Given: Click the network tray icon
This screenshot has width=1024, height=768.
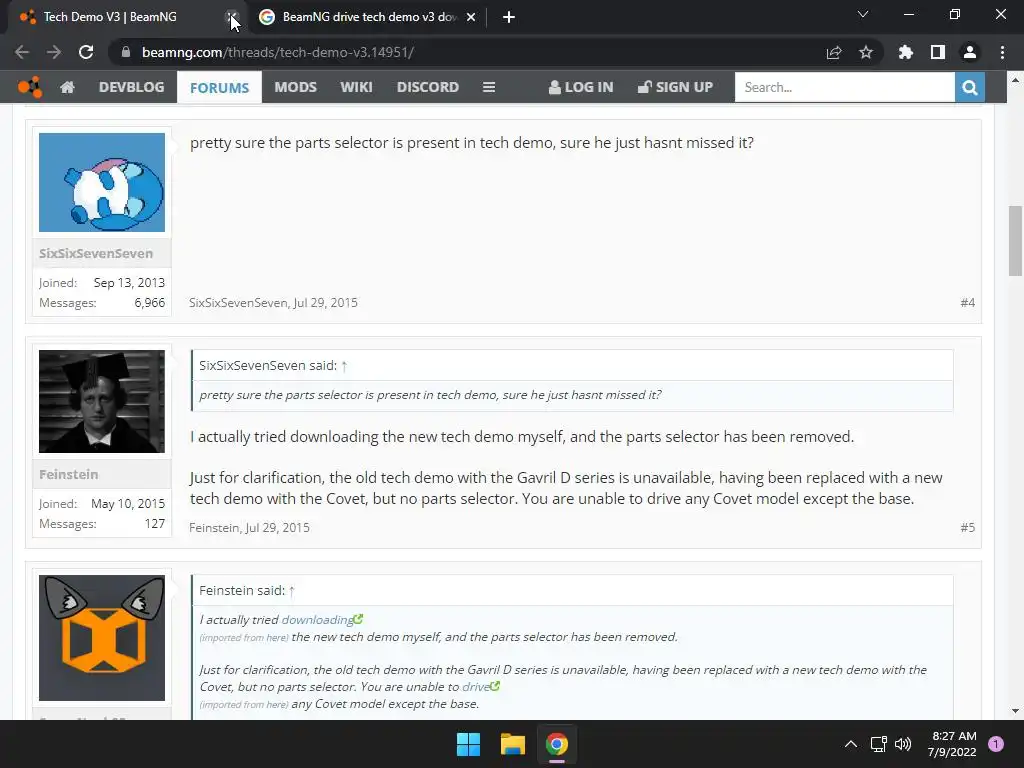Looking at the screenshot, I should pos(878,744).
